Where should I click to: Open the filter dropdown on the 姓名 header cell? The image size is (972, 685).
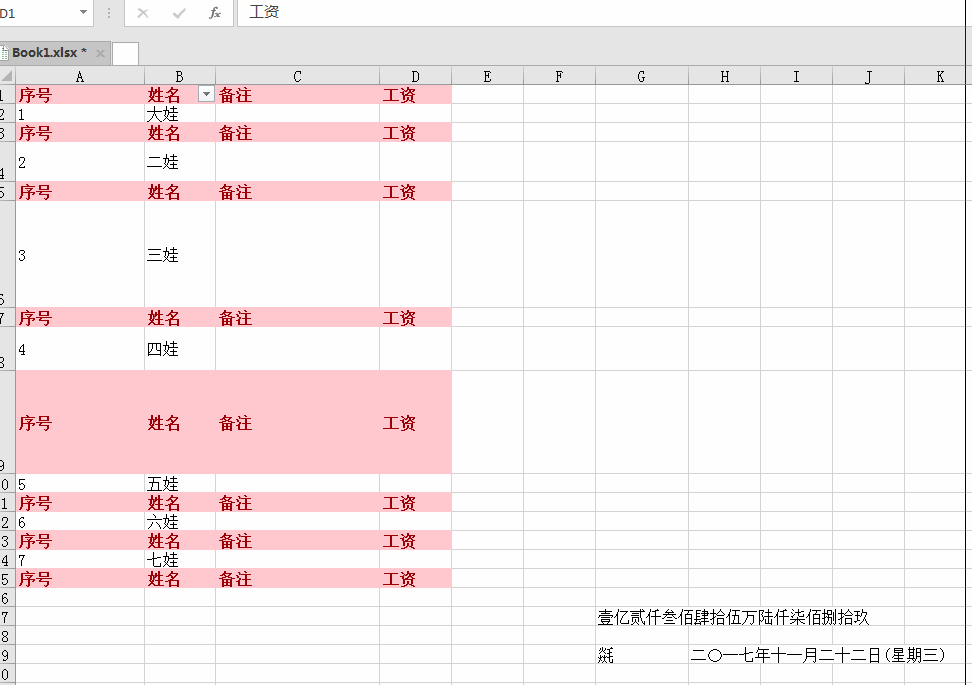click(206, 94)
